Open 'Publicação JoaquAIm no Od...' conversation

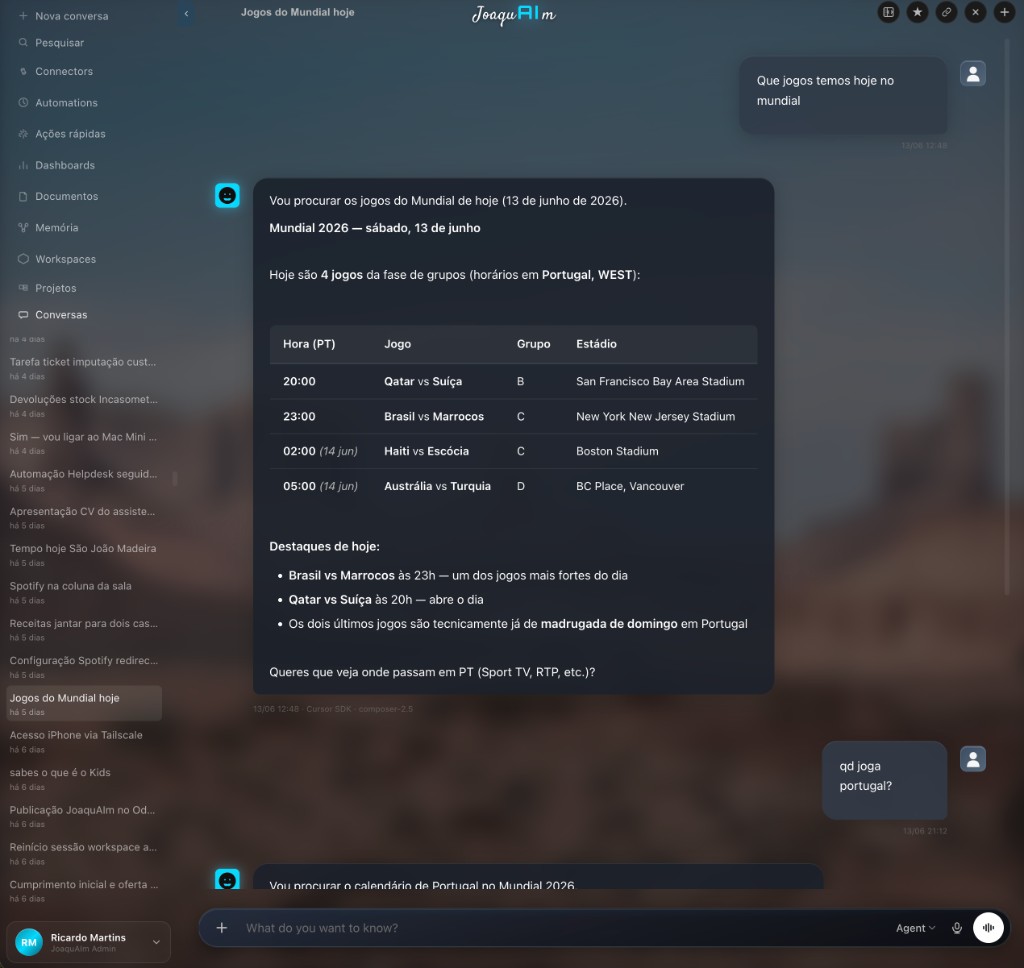coord(84,815)
